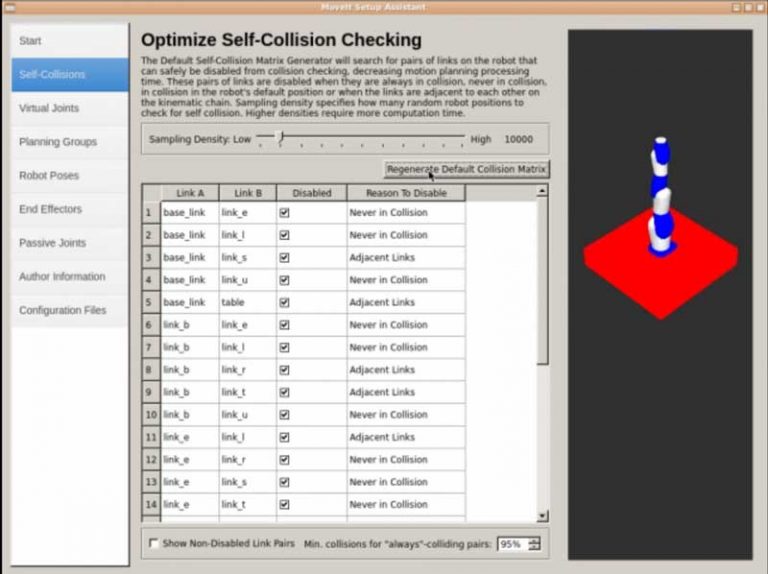Click the window menu icon in title bar
Viewport: 768px width, 574px height.
pyautogui.click(x=9, y=7)
